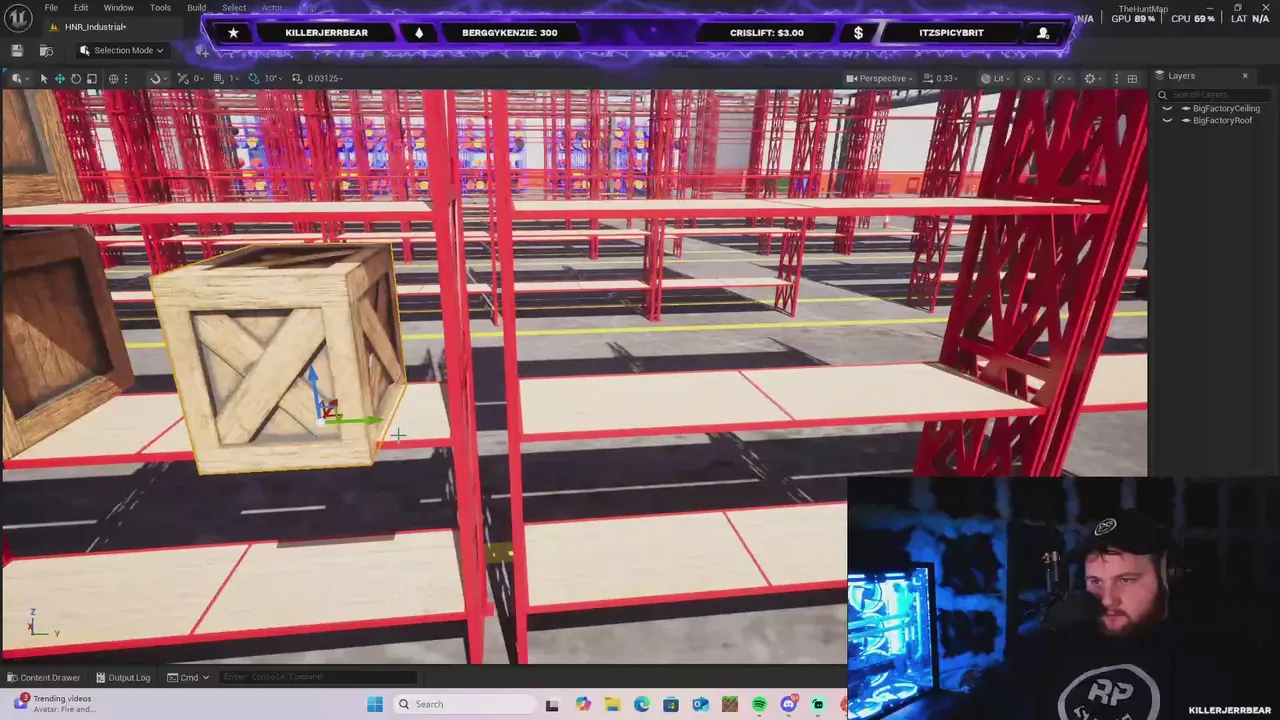This screenshot has width=1280, height=720.
Task: Open Microsoft Store from taskbar
Action: pyautogui.click(x=671, y=704)
